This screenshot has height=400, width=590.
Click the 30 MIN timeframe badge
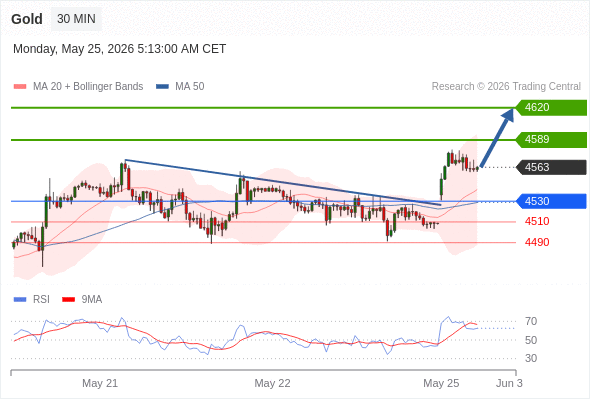pyautogui.click(x=76, y=19)
